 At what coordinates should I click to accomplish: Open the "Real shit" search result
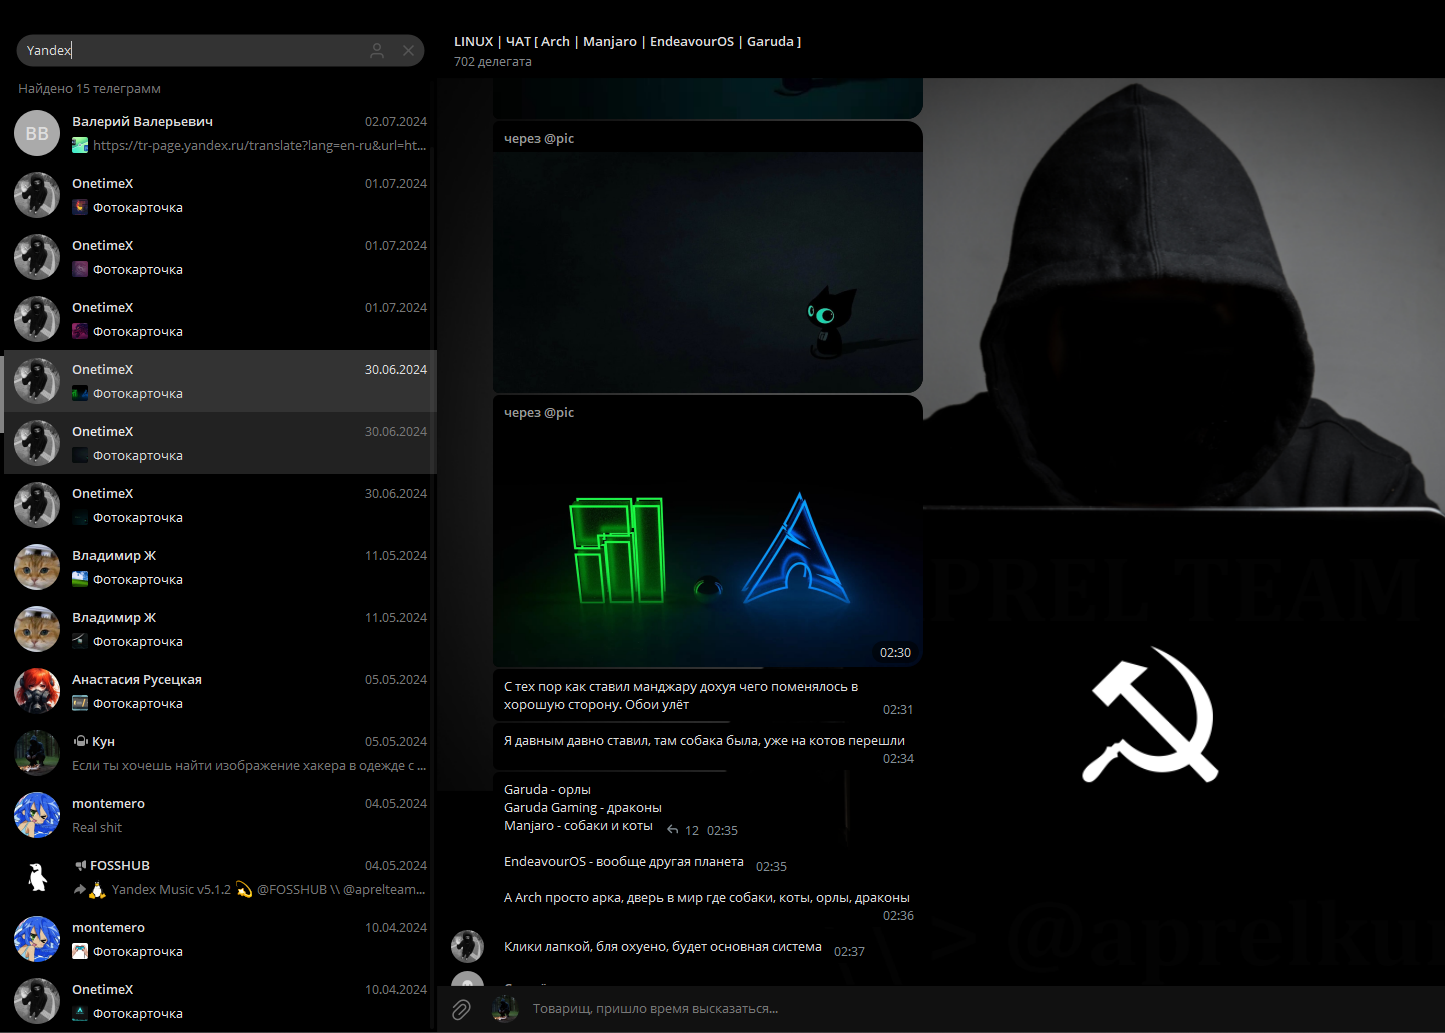(220, 815)
